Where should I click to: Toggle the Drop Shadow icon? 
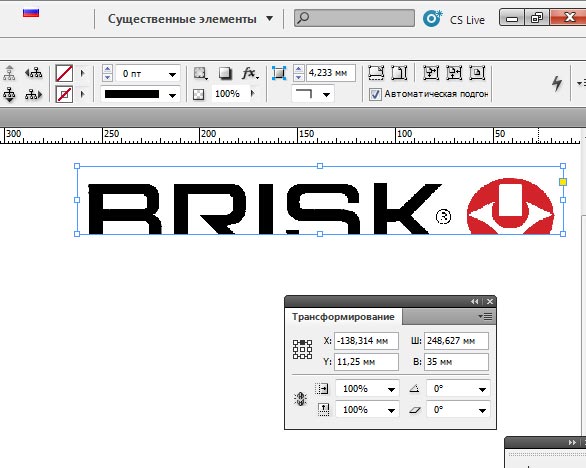point(225,73)
